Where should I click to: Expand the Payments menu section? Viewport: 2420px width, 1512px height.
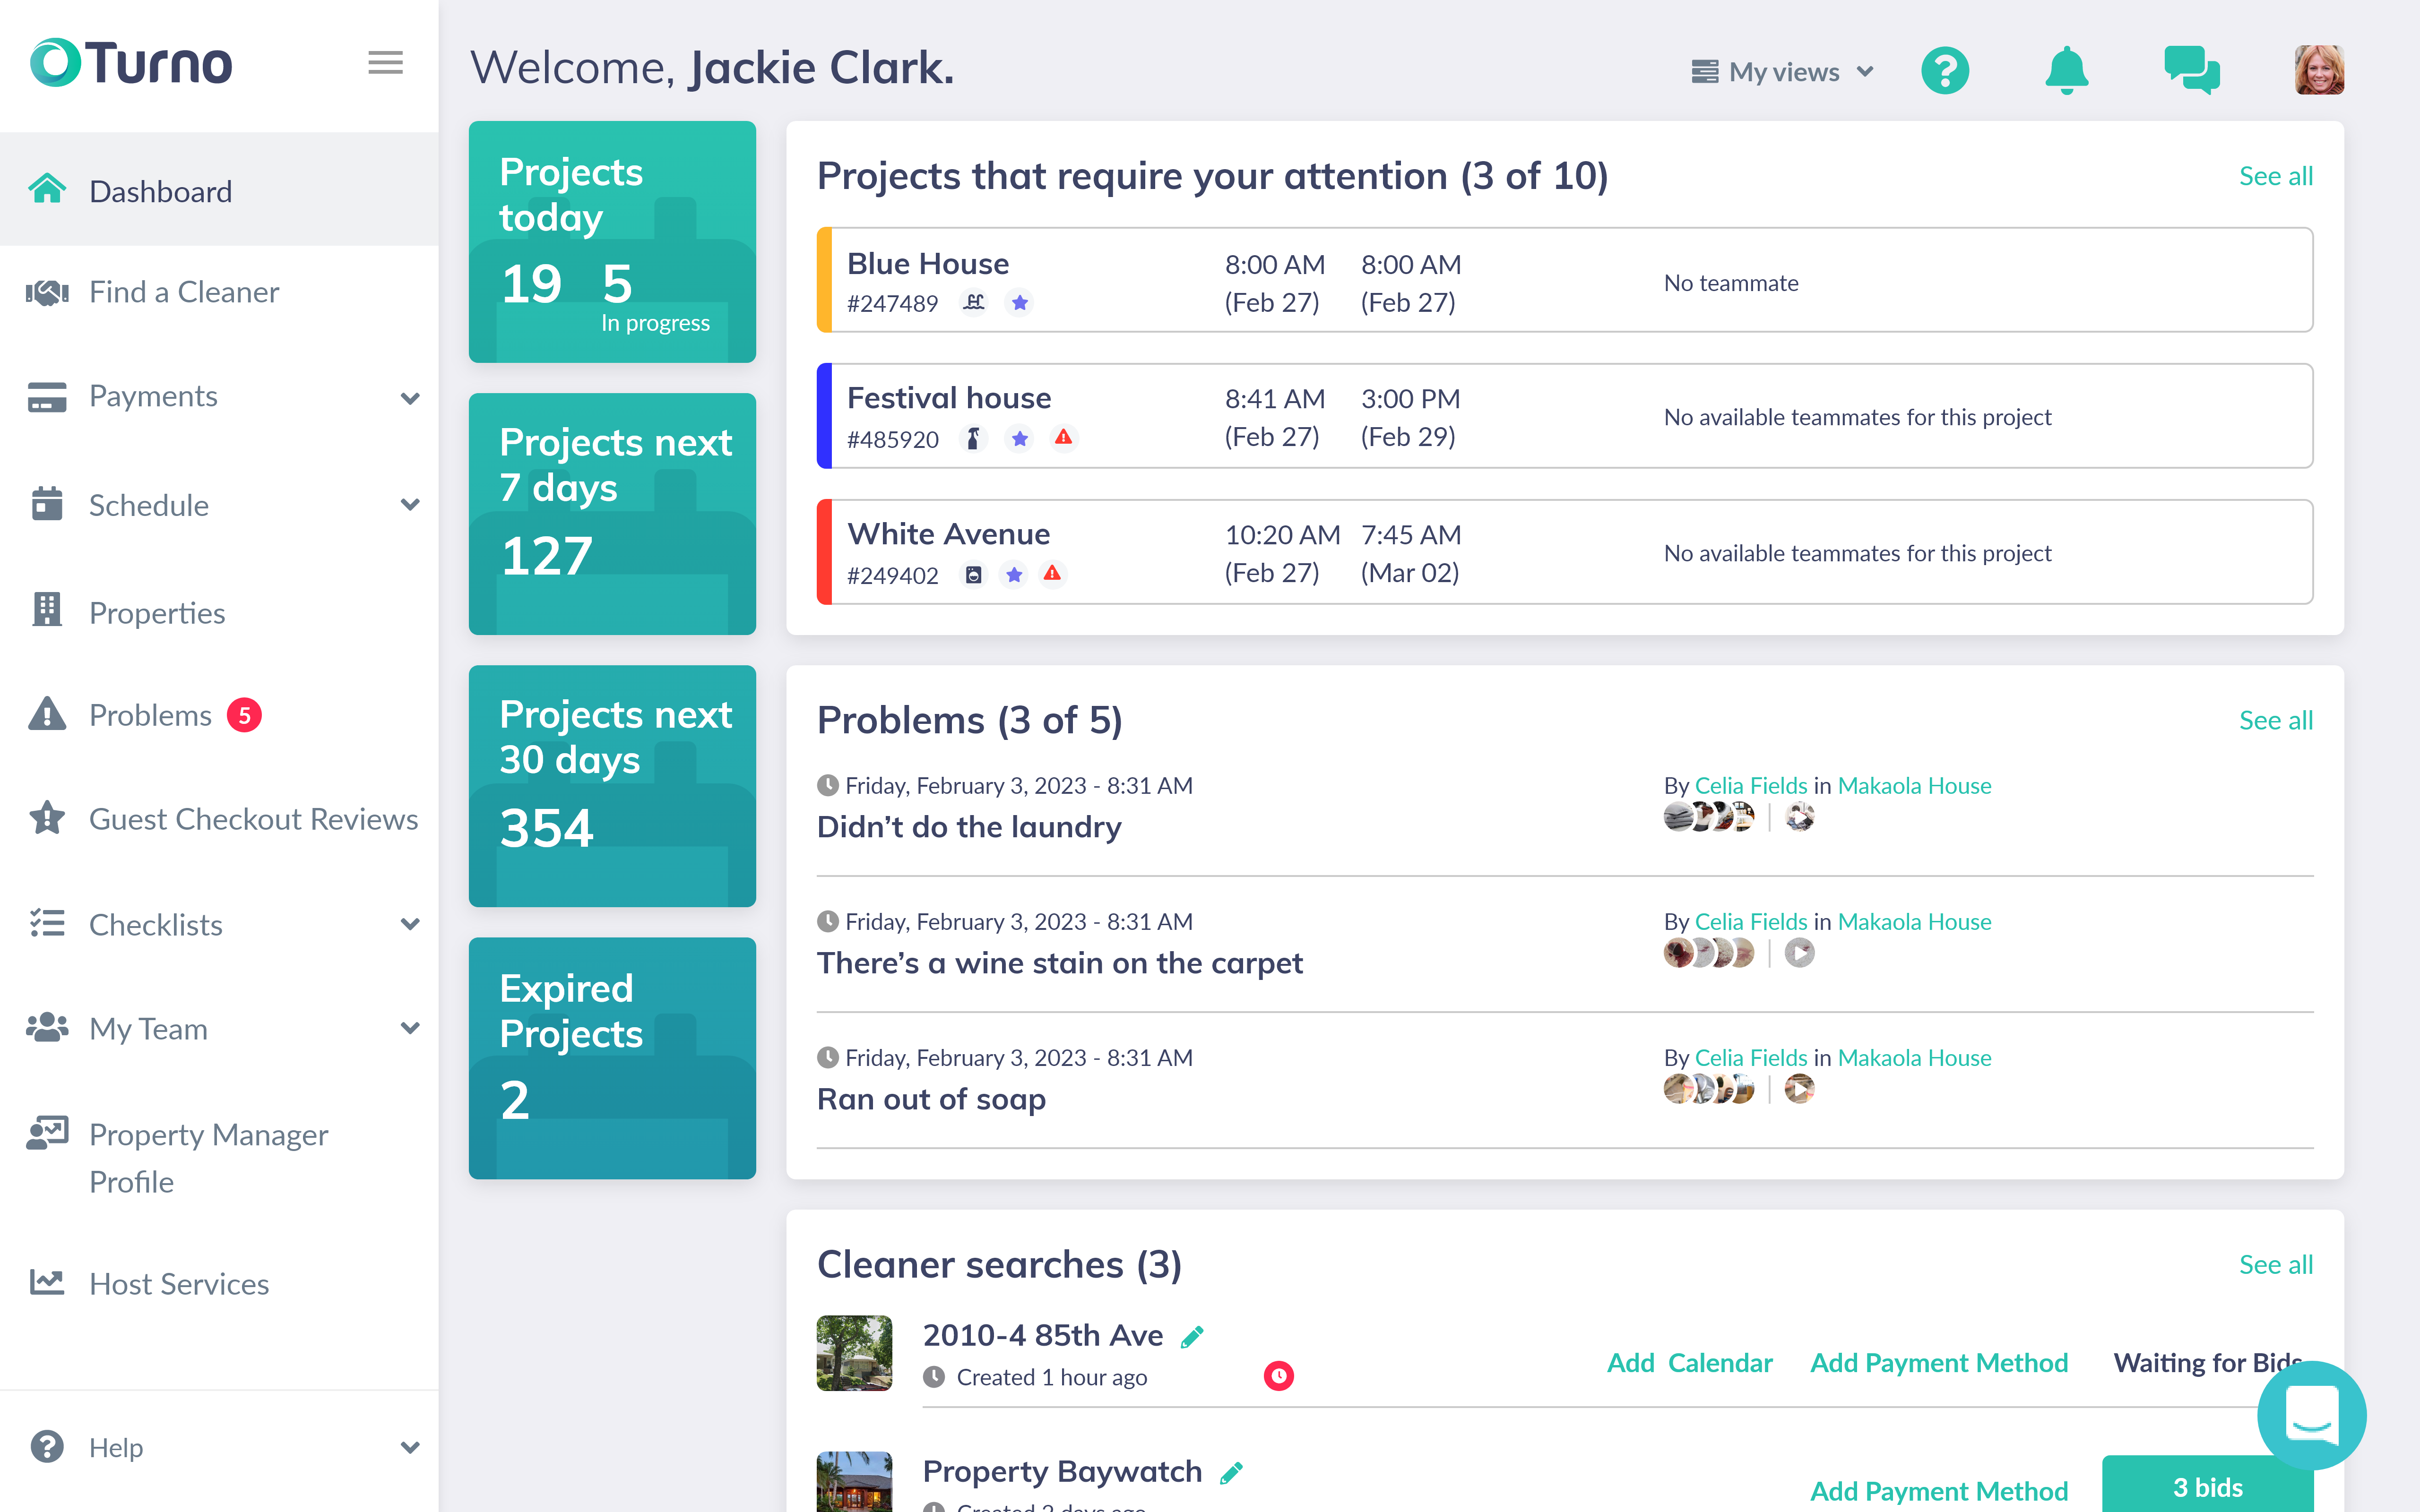pos(152,396)
